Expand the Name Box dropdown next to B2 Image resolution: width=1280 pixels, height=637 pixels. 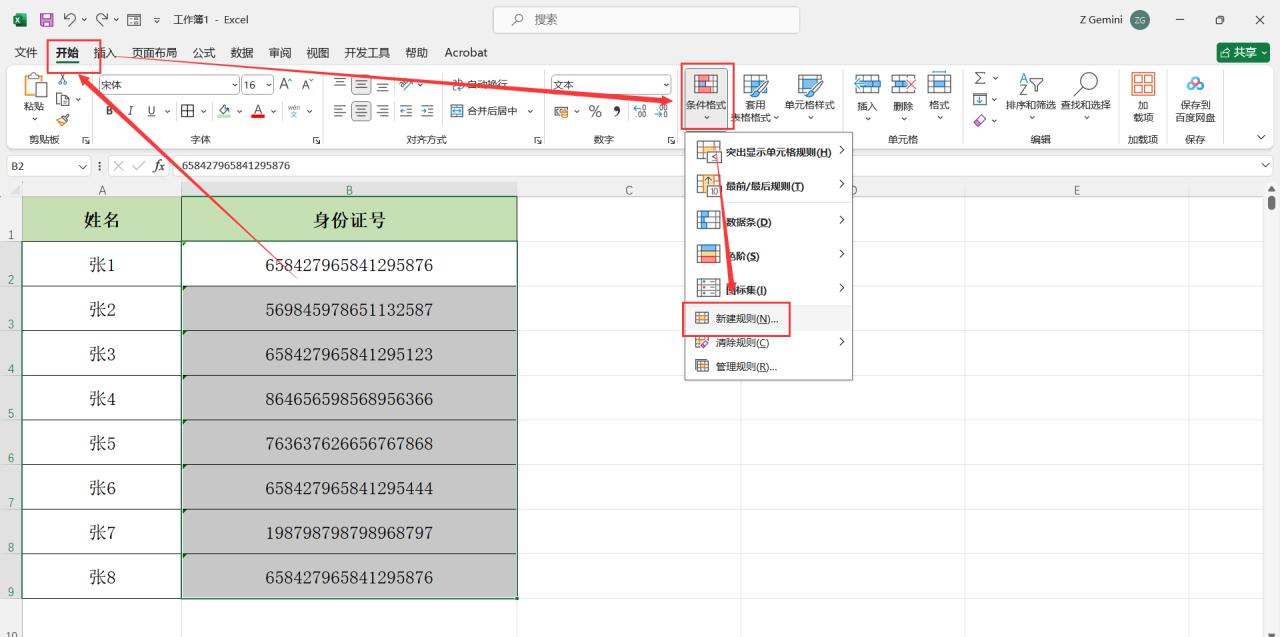click(83, 166)
